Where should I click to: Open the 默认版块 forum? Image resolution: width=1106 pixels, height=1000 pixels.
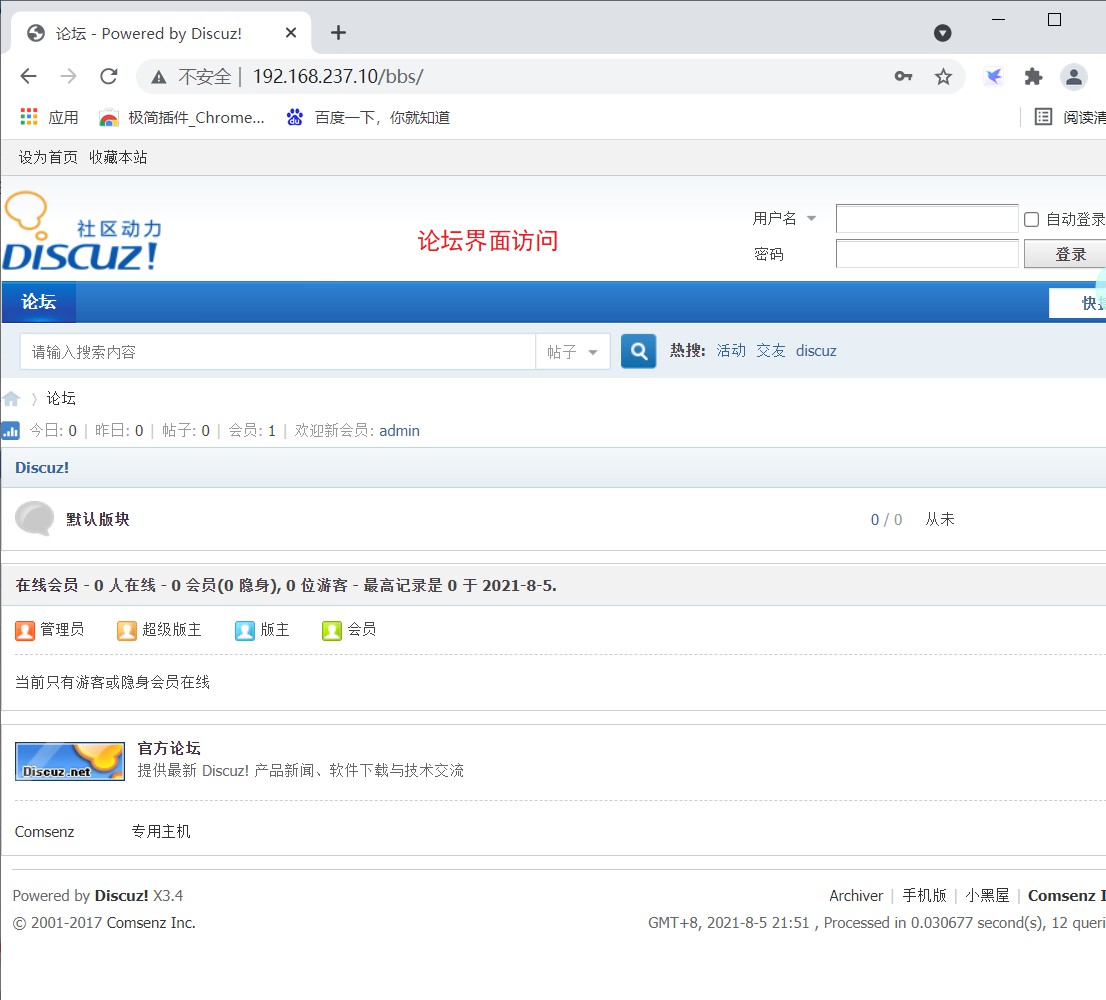click(97, 519)
